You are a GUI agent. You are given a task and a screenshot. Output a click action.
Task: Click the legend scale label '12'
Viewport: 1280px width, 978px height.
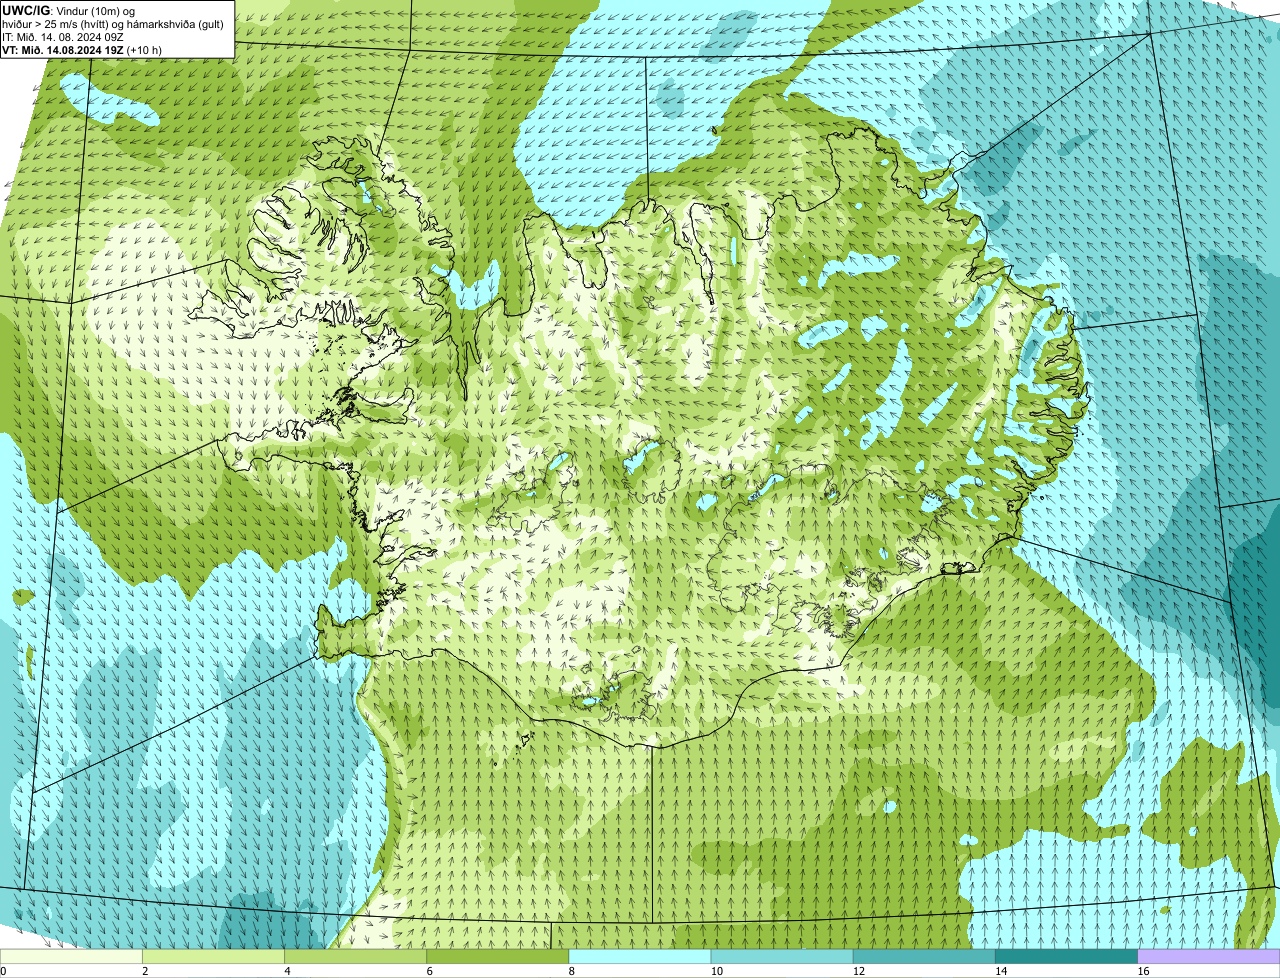[x=858, y=971]
